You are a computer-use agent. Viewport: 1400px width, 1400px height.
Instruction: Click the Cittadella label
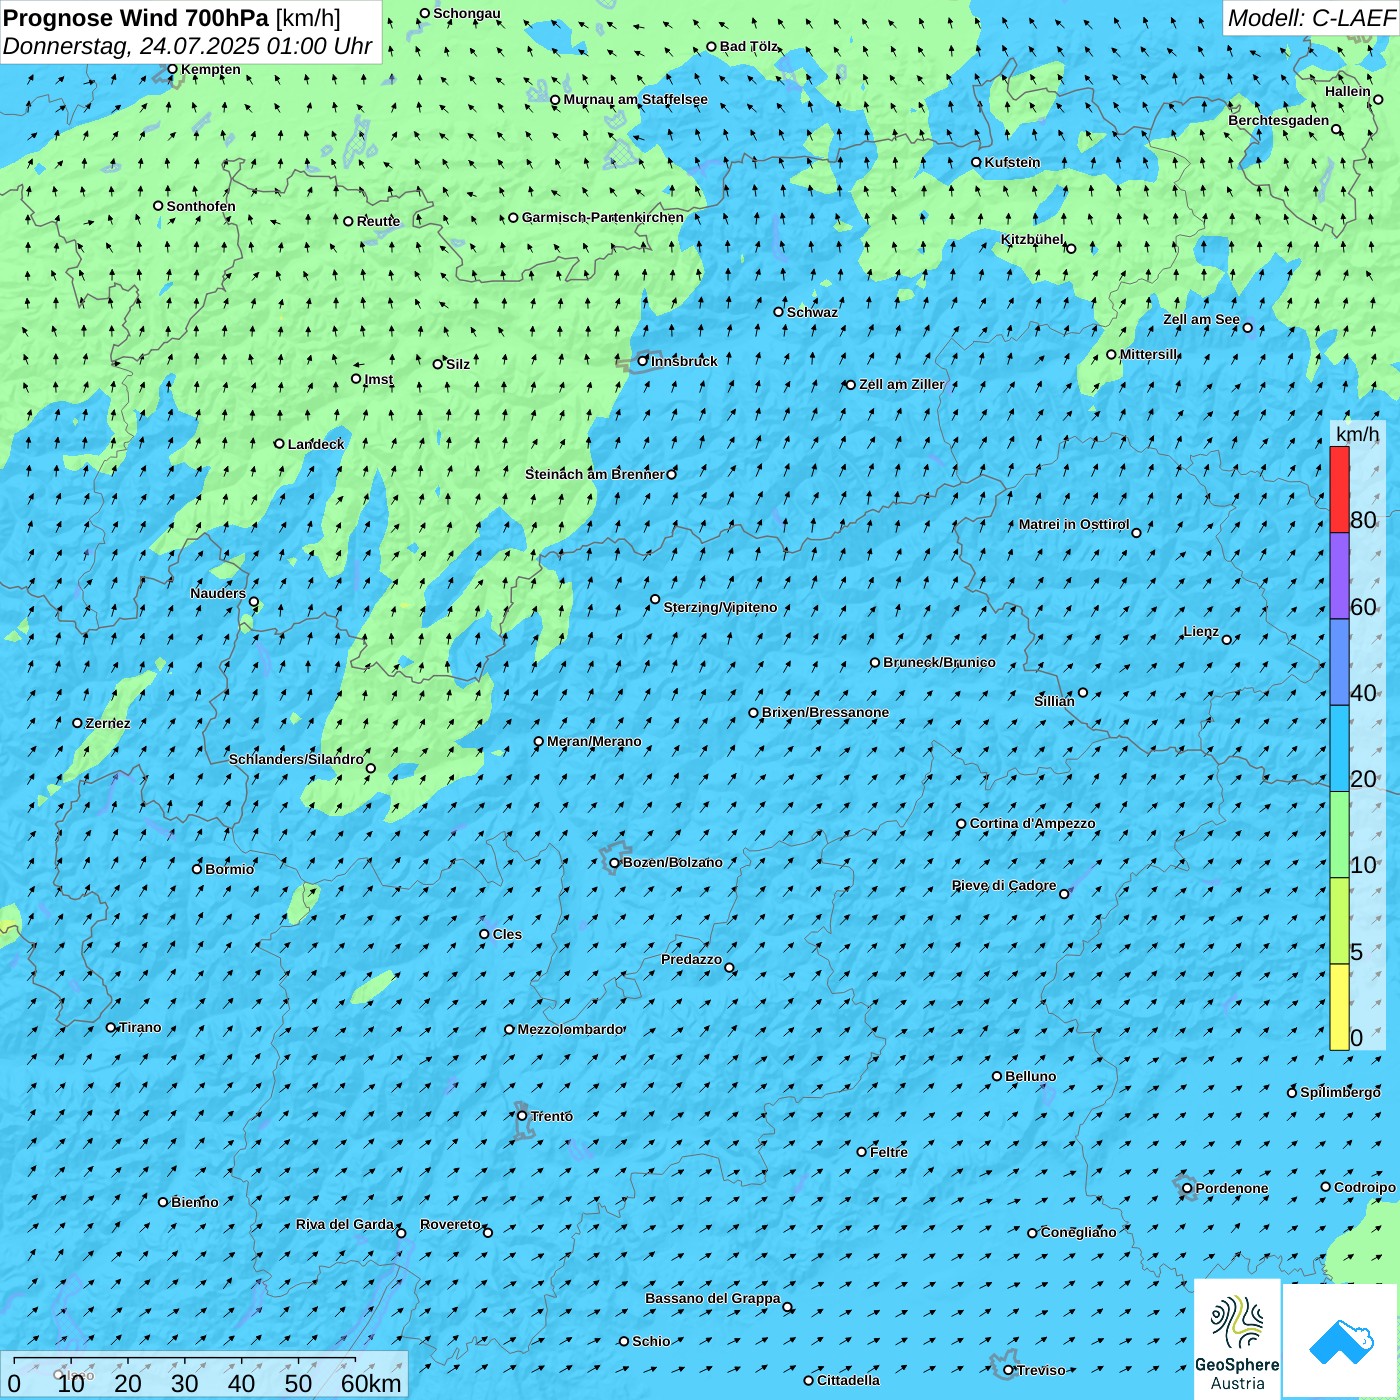pos(848,1380)
